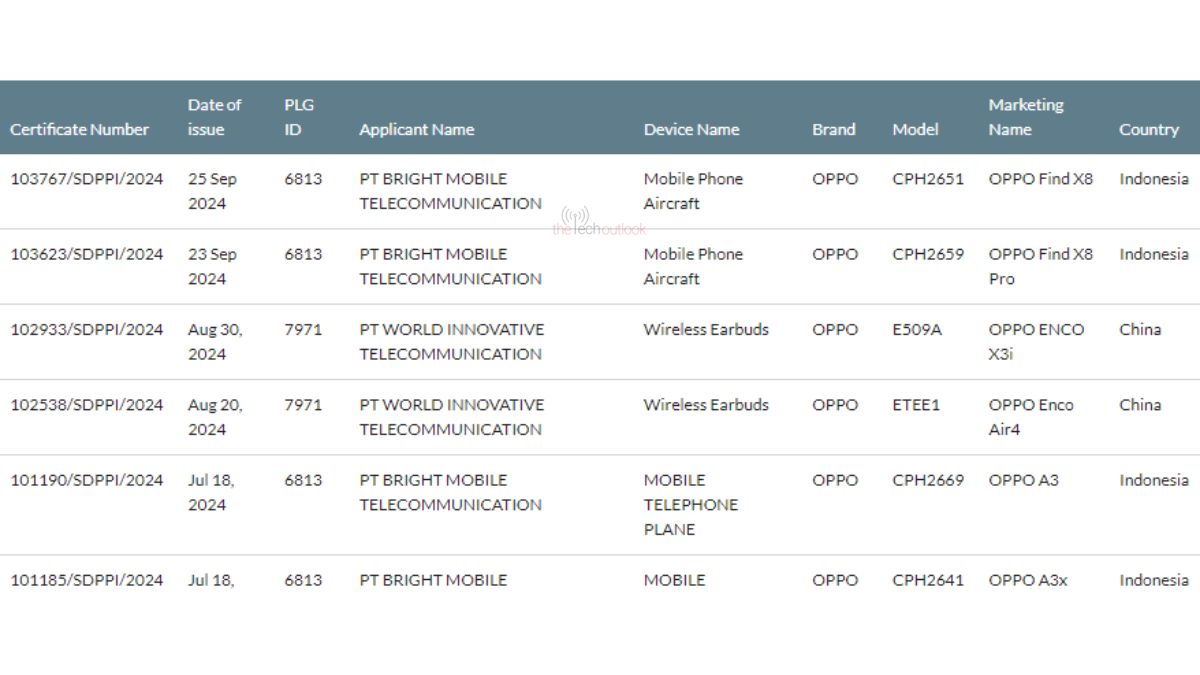The height and width of the screenshot is (675, 1200).
Task: Sort by Certificate Number column header
Action: pyautogui.click(x=79, y=129)
